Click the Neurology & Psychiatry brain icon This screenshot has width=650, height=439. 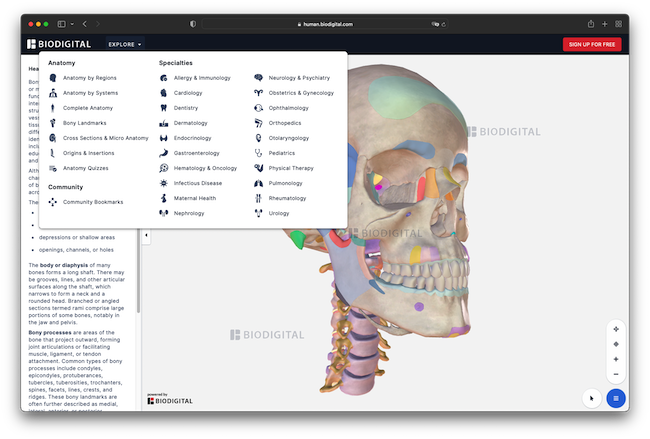click(x=258, y=78)
